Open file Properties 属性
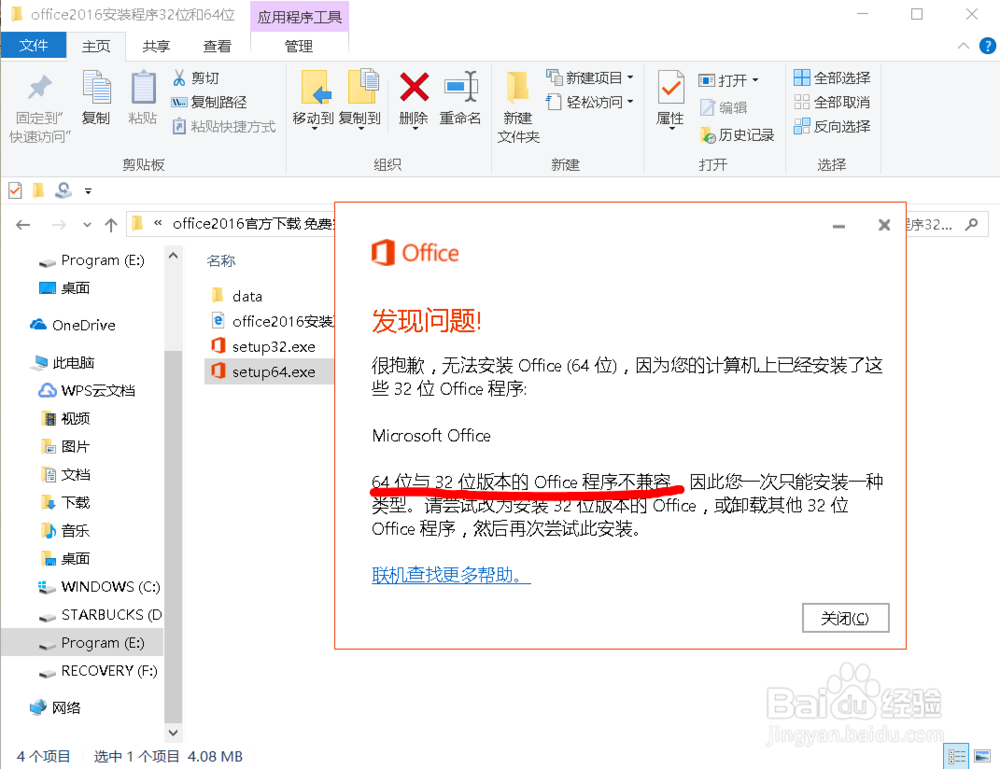The image size is (1000, 769). (x=670, y=99)
